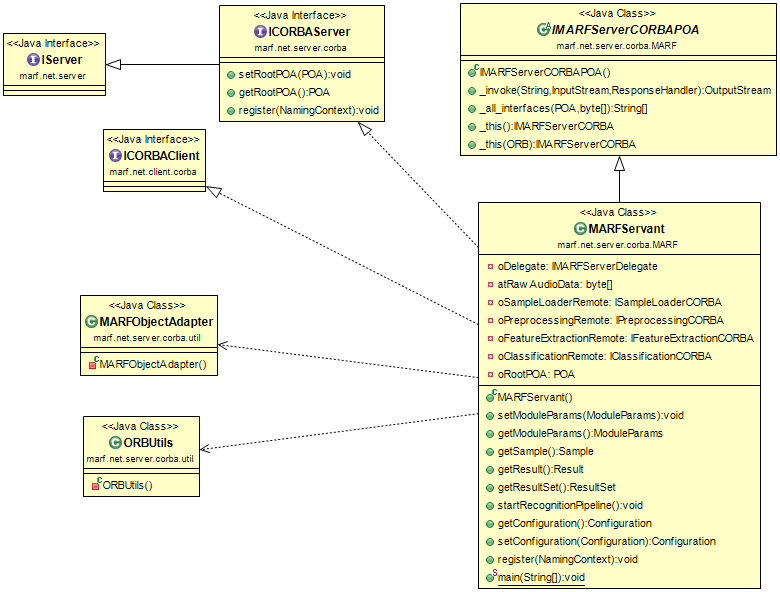Image resolution: width=780 pixels, height=592 pixels.
Task: Click the _this(ORB):IMARFServerCORBA method text
Action: [558, 144]
